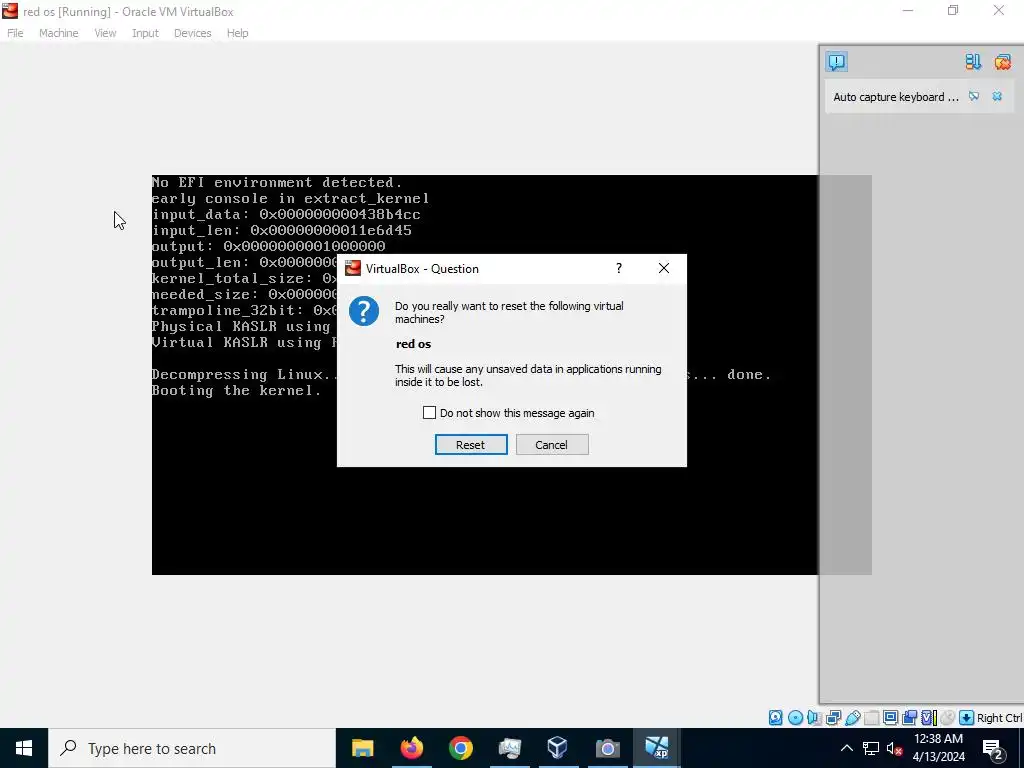Open the camera app taskbar icon
This screenshot has height=768, width=1024.
pos(607,748)
